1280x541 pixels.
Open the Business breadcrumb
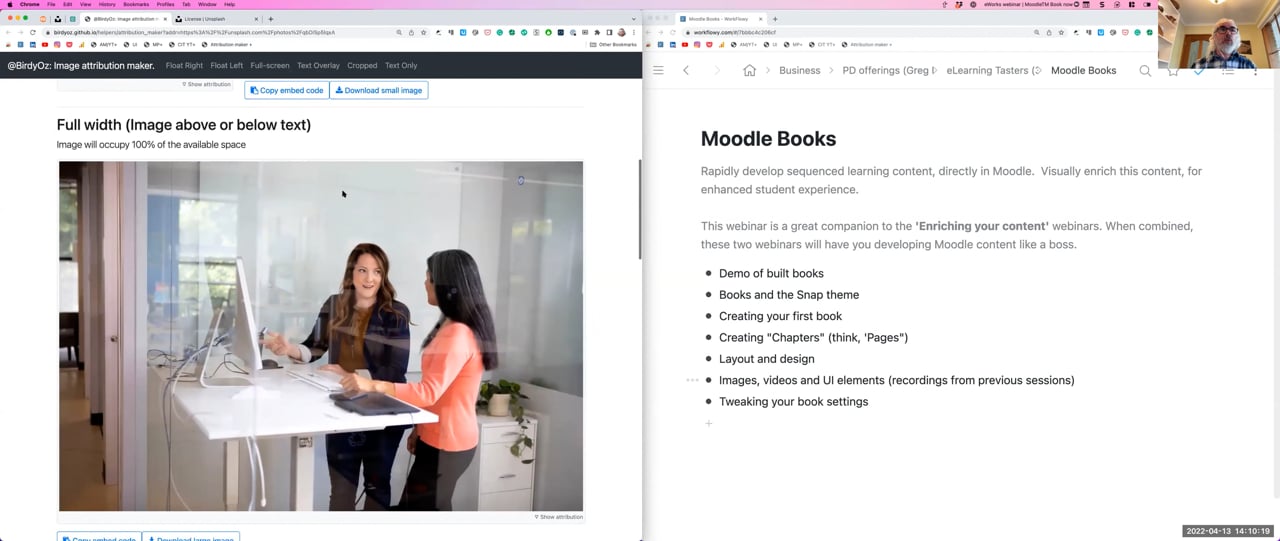(x=799, y=70)
